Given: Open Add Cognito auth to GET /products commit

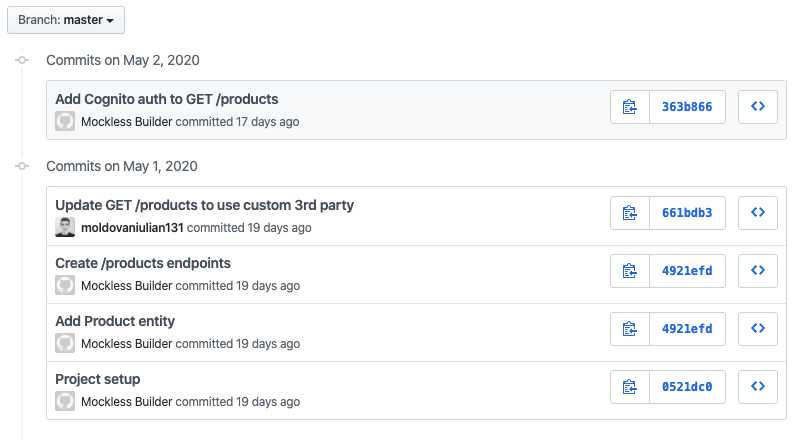Looking at the screenshot, I should [x=166, y=99].
